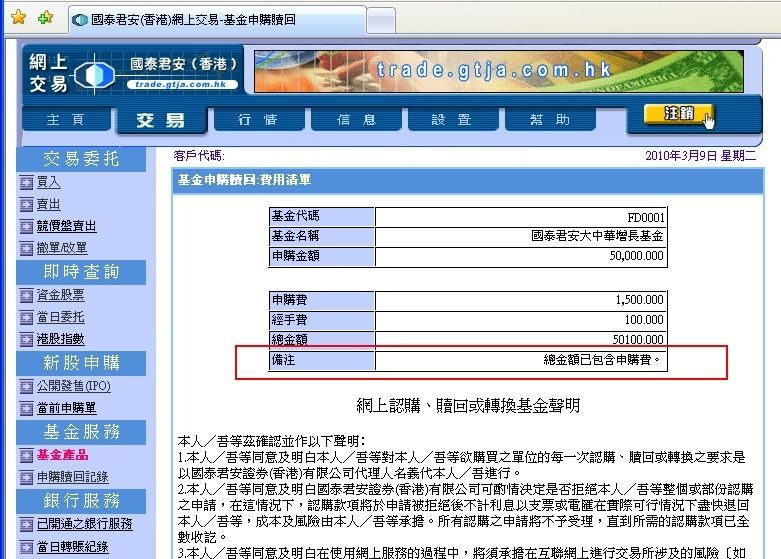This screenshot has width=781, height=559.
Task: Click the arrow icon beside 公開發售(IPO)
Action: tap(26, 387)
